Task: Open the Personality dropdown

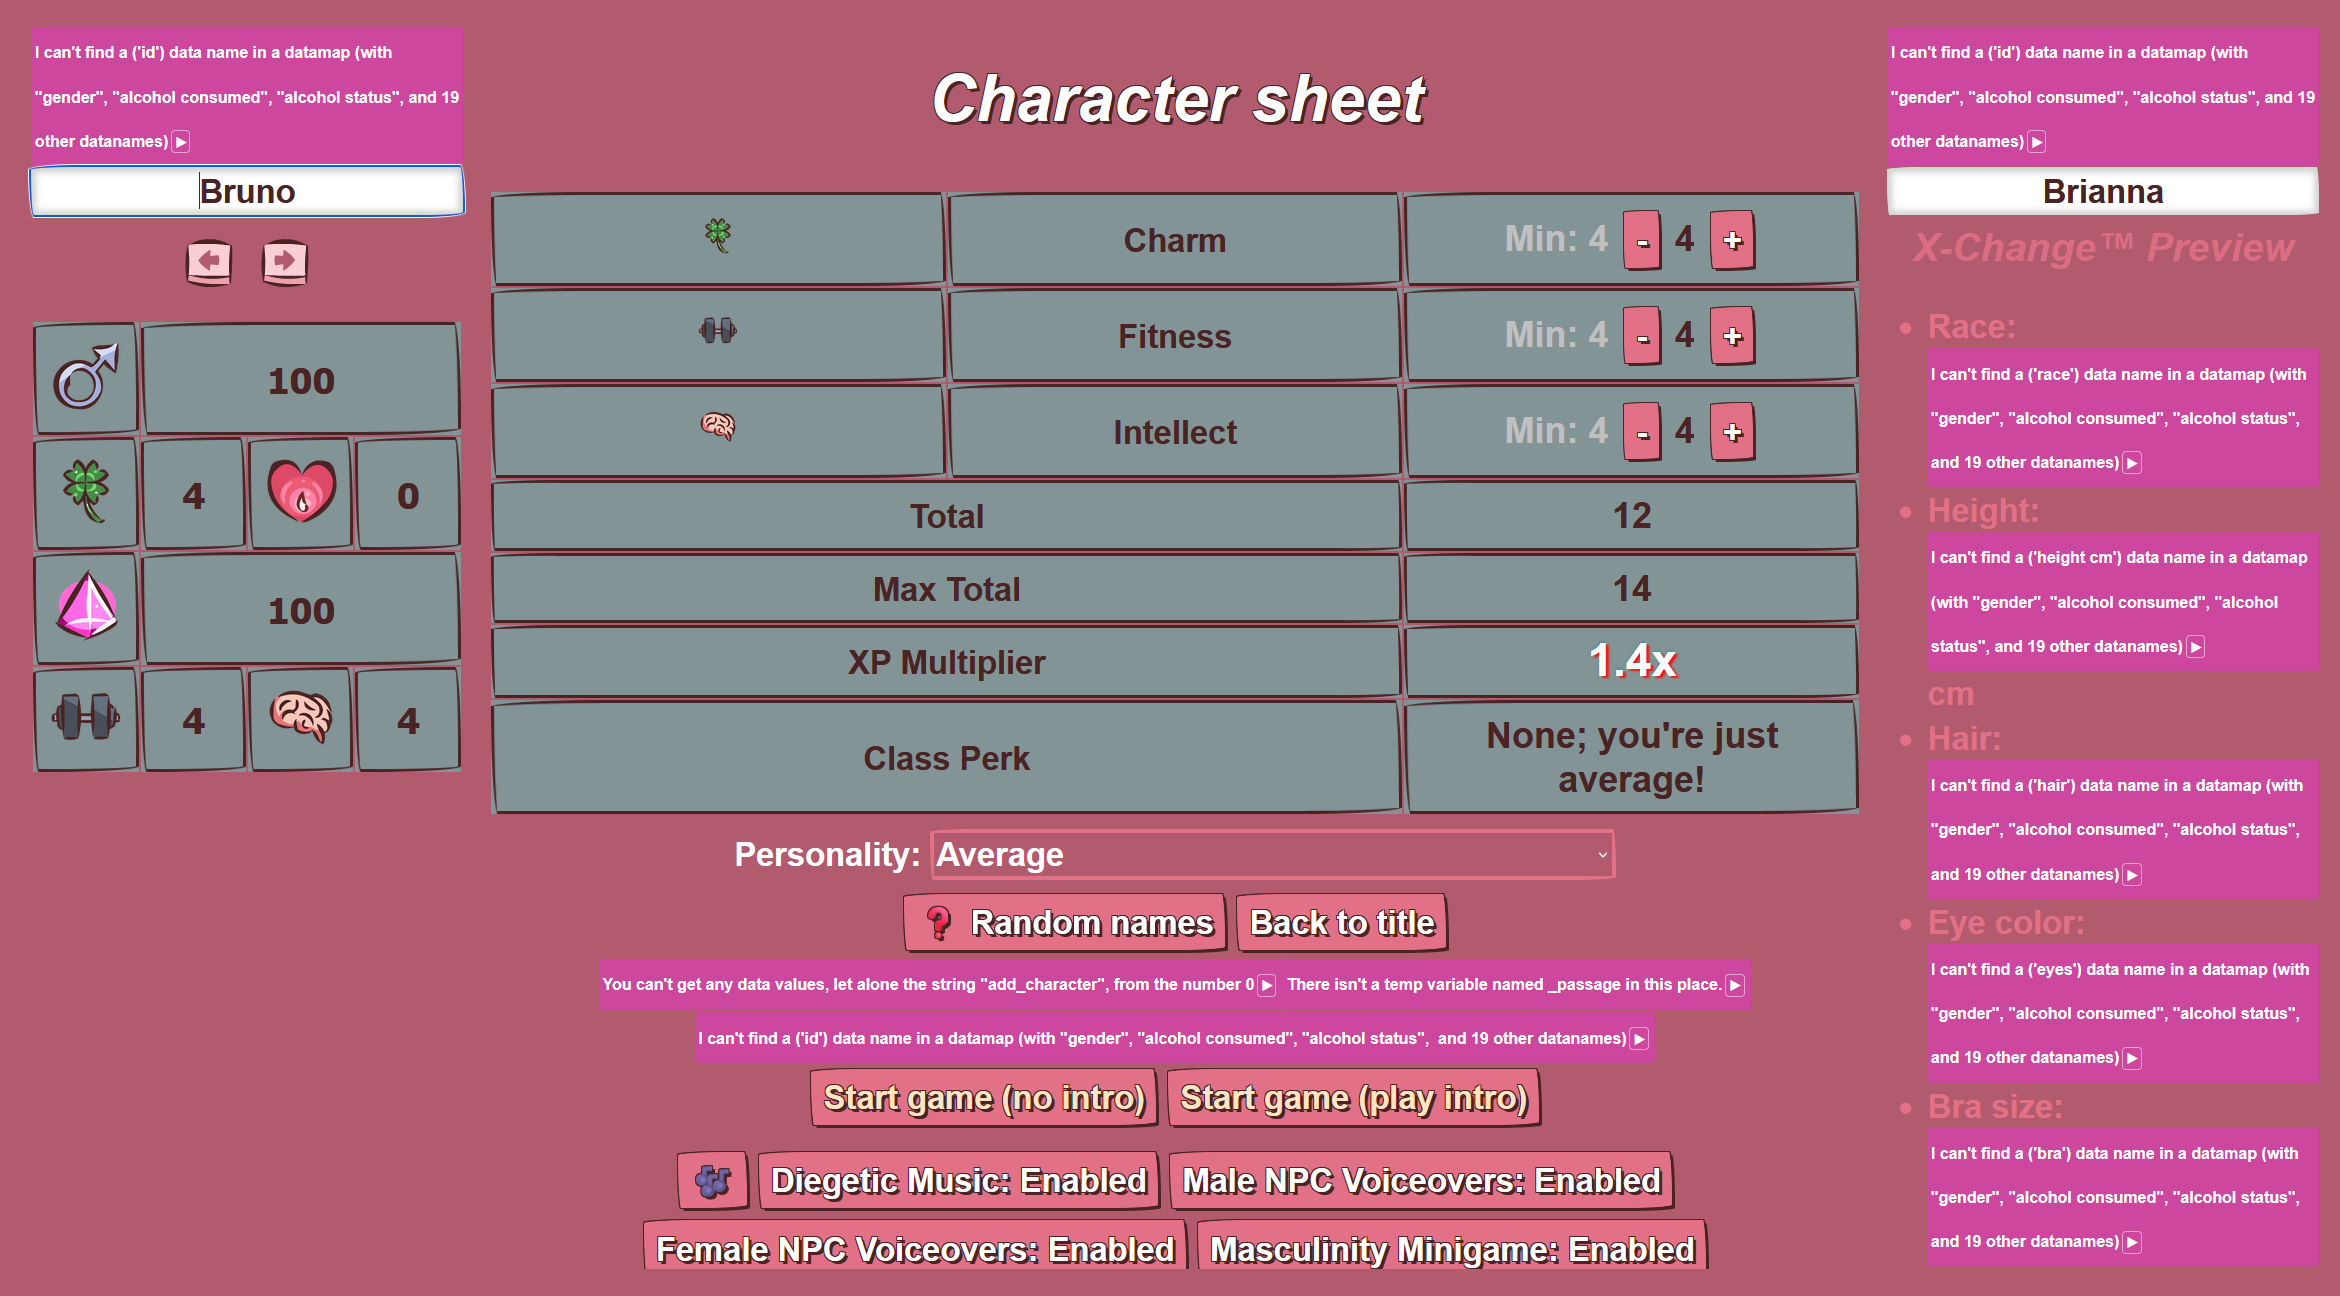Action: [x=1270, y=855]
